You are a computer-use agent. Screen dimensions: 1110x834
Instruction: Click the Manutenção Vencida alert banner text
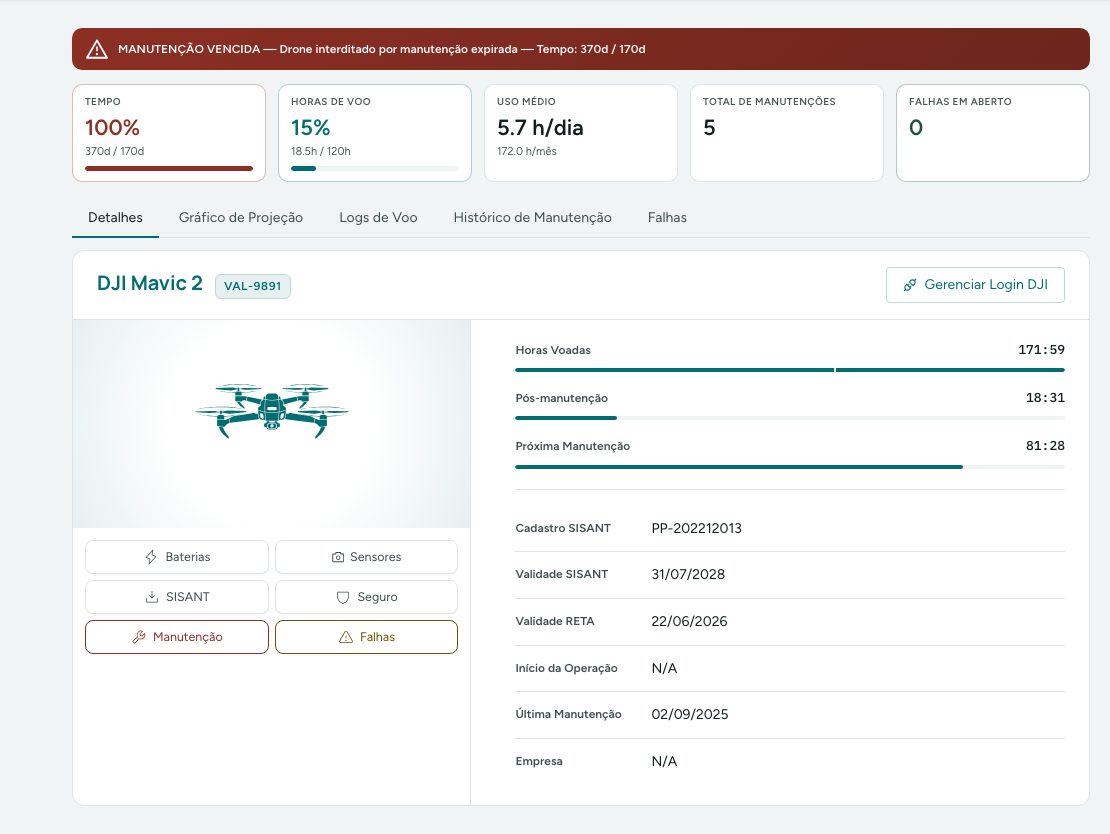click(382, 50)
